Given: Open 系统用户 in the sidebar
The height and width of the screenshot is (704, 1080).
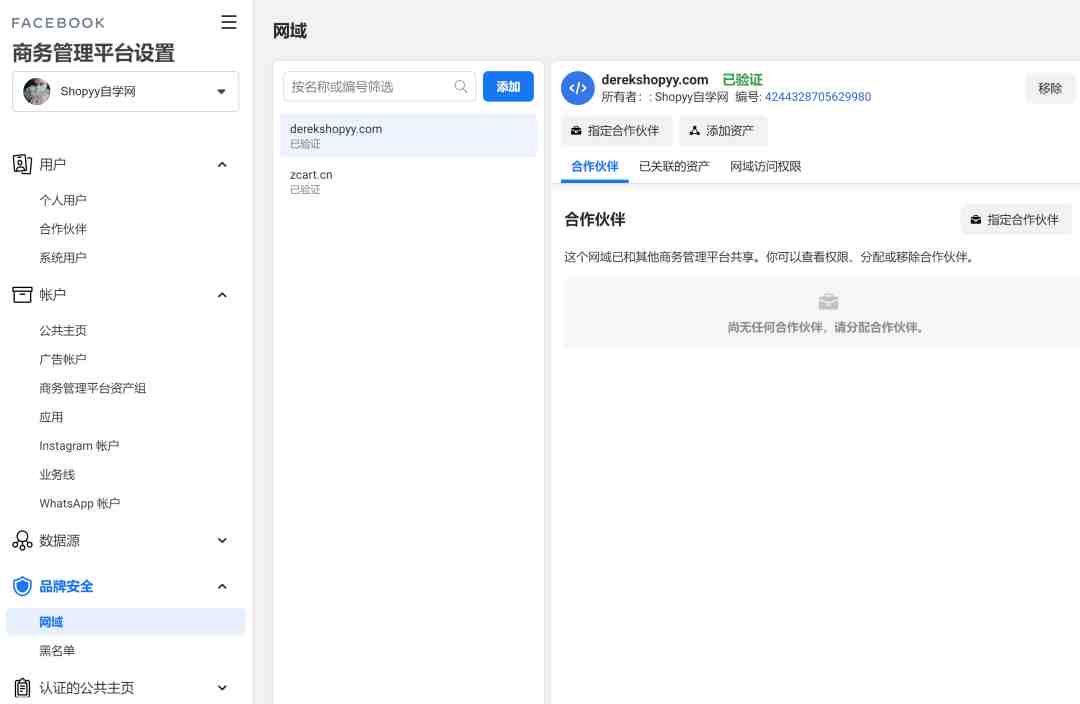Looking at the screenshot, I should point(63,258).
